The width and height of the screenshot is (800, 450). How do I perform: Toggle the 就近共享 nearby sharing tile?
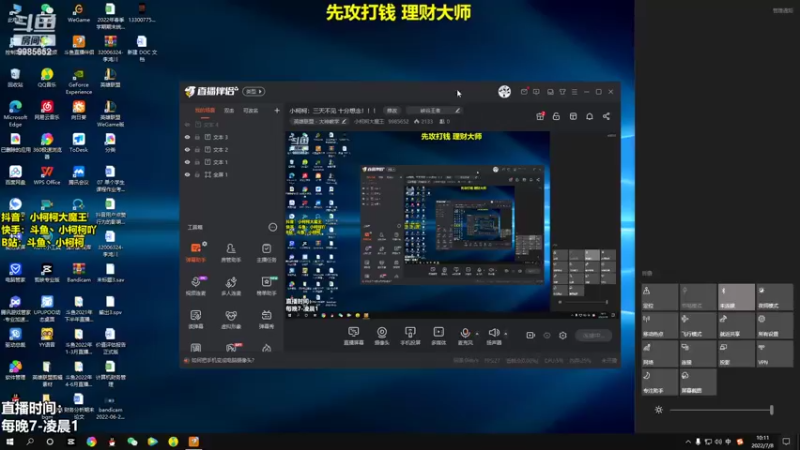pyautogui.click(x=736, y=326)
